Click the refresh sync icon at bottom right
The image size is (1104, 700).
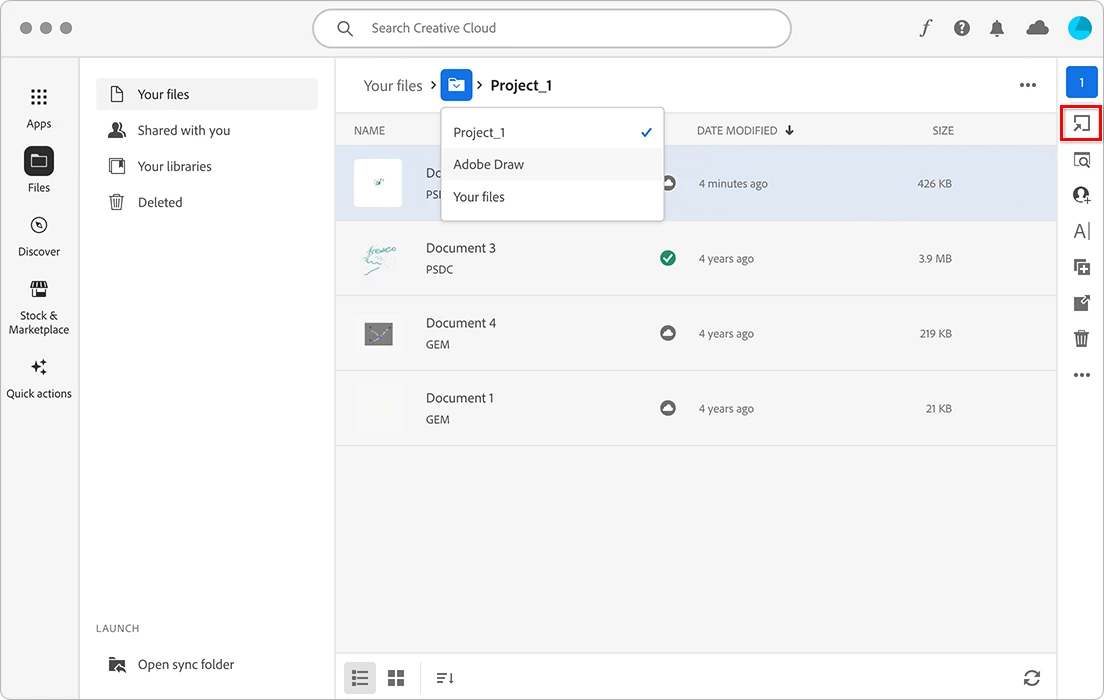click(x=1031, y=678)
